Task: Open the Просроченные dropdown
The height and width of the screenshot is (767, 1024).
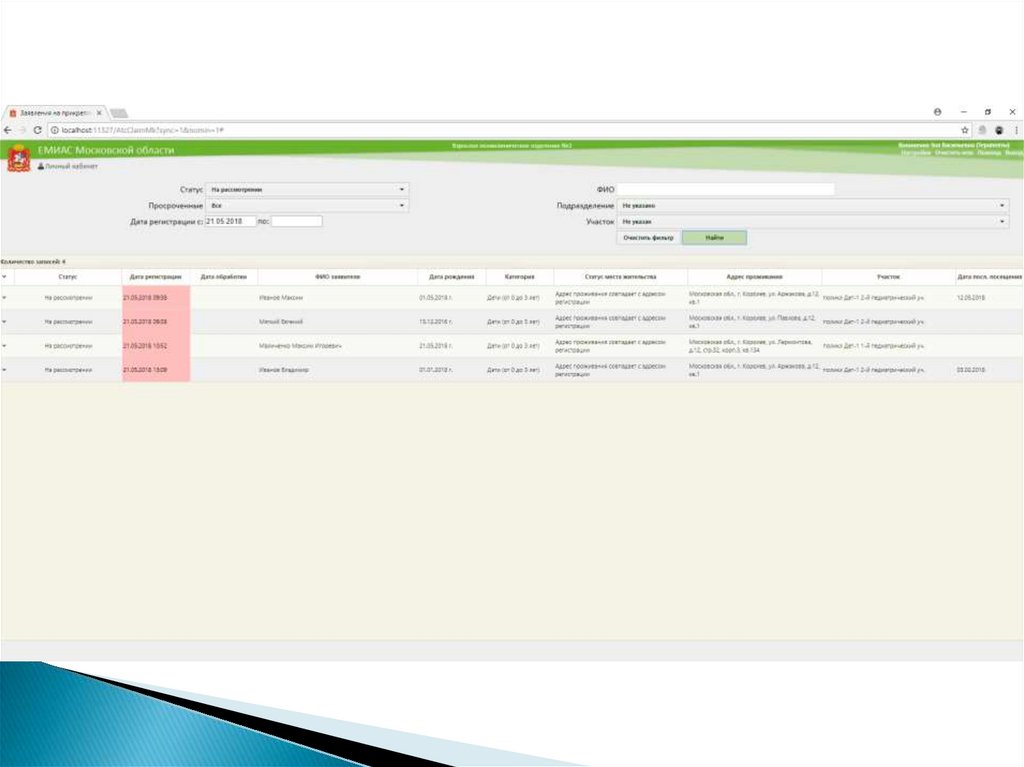Action: pos(307,205)
